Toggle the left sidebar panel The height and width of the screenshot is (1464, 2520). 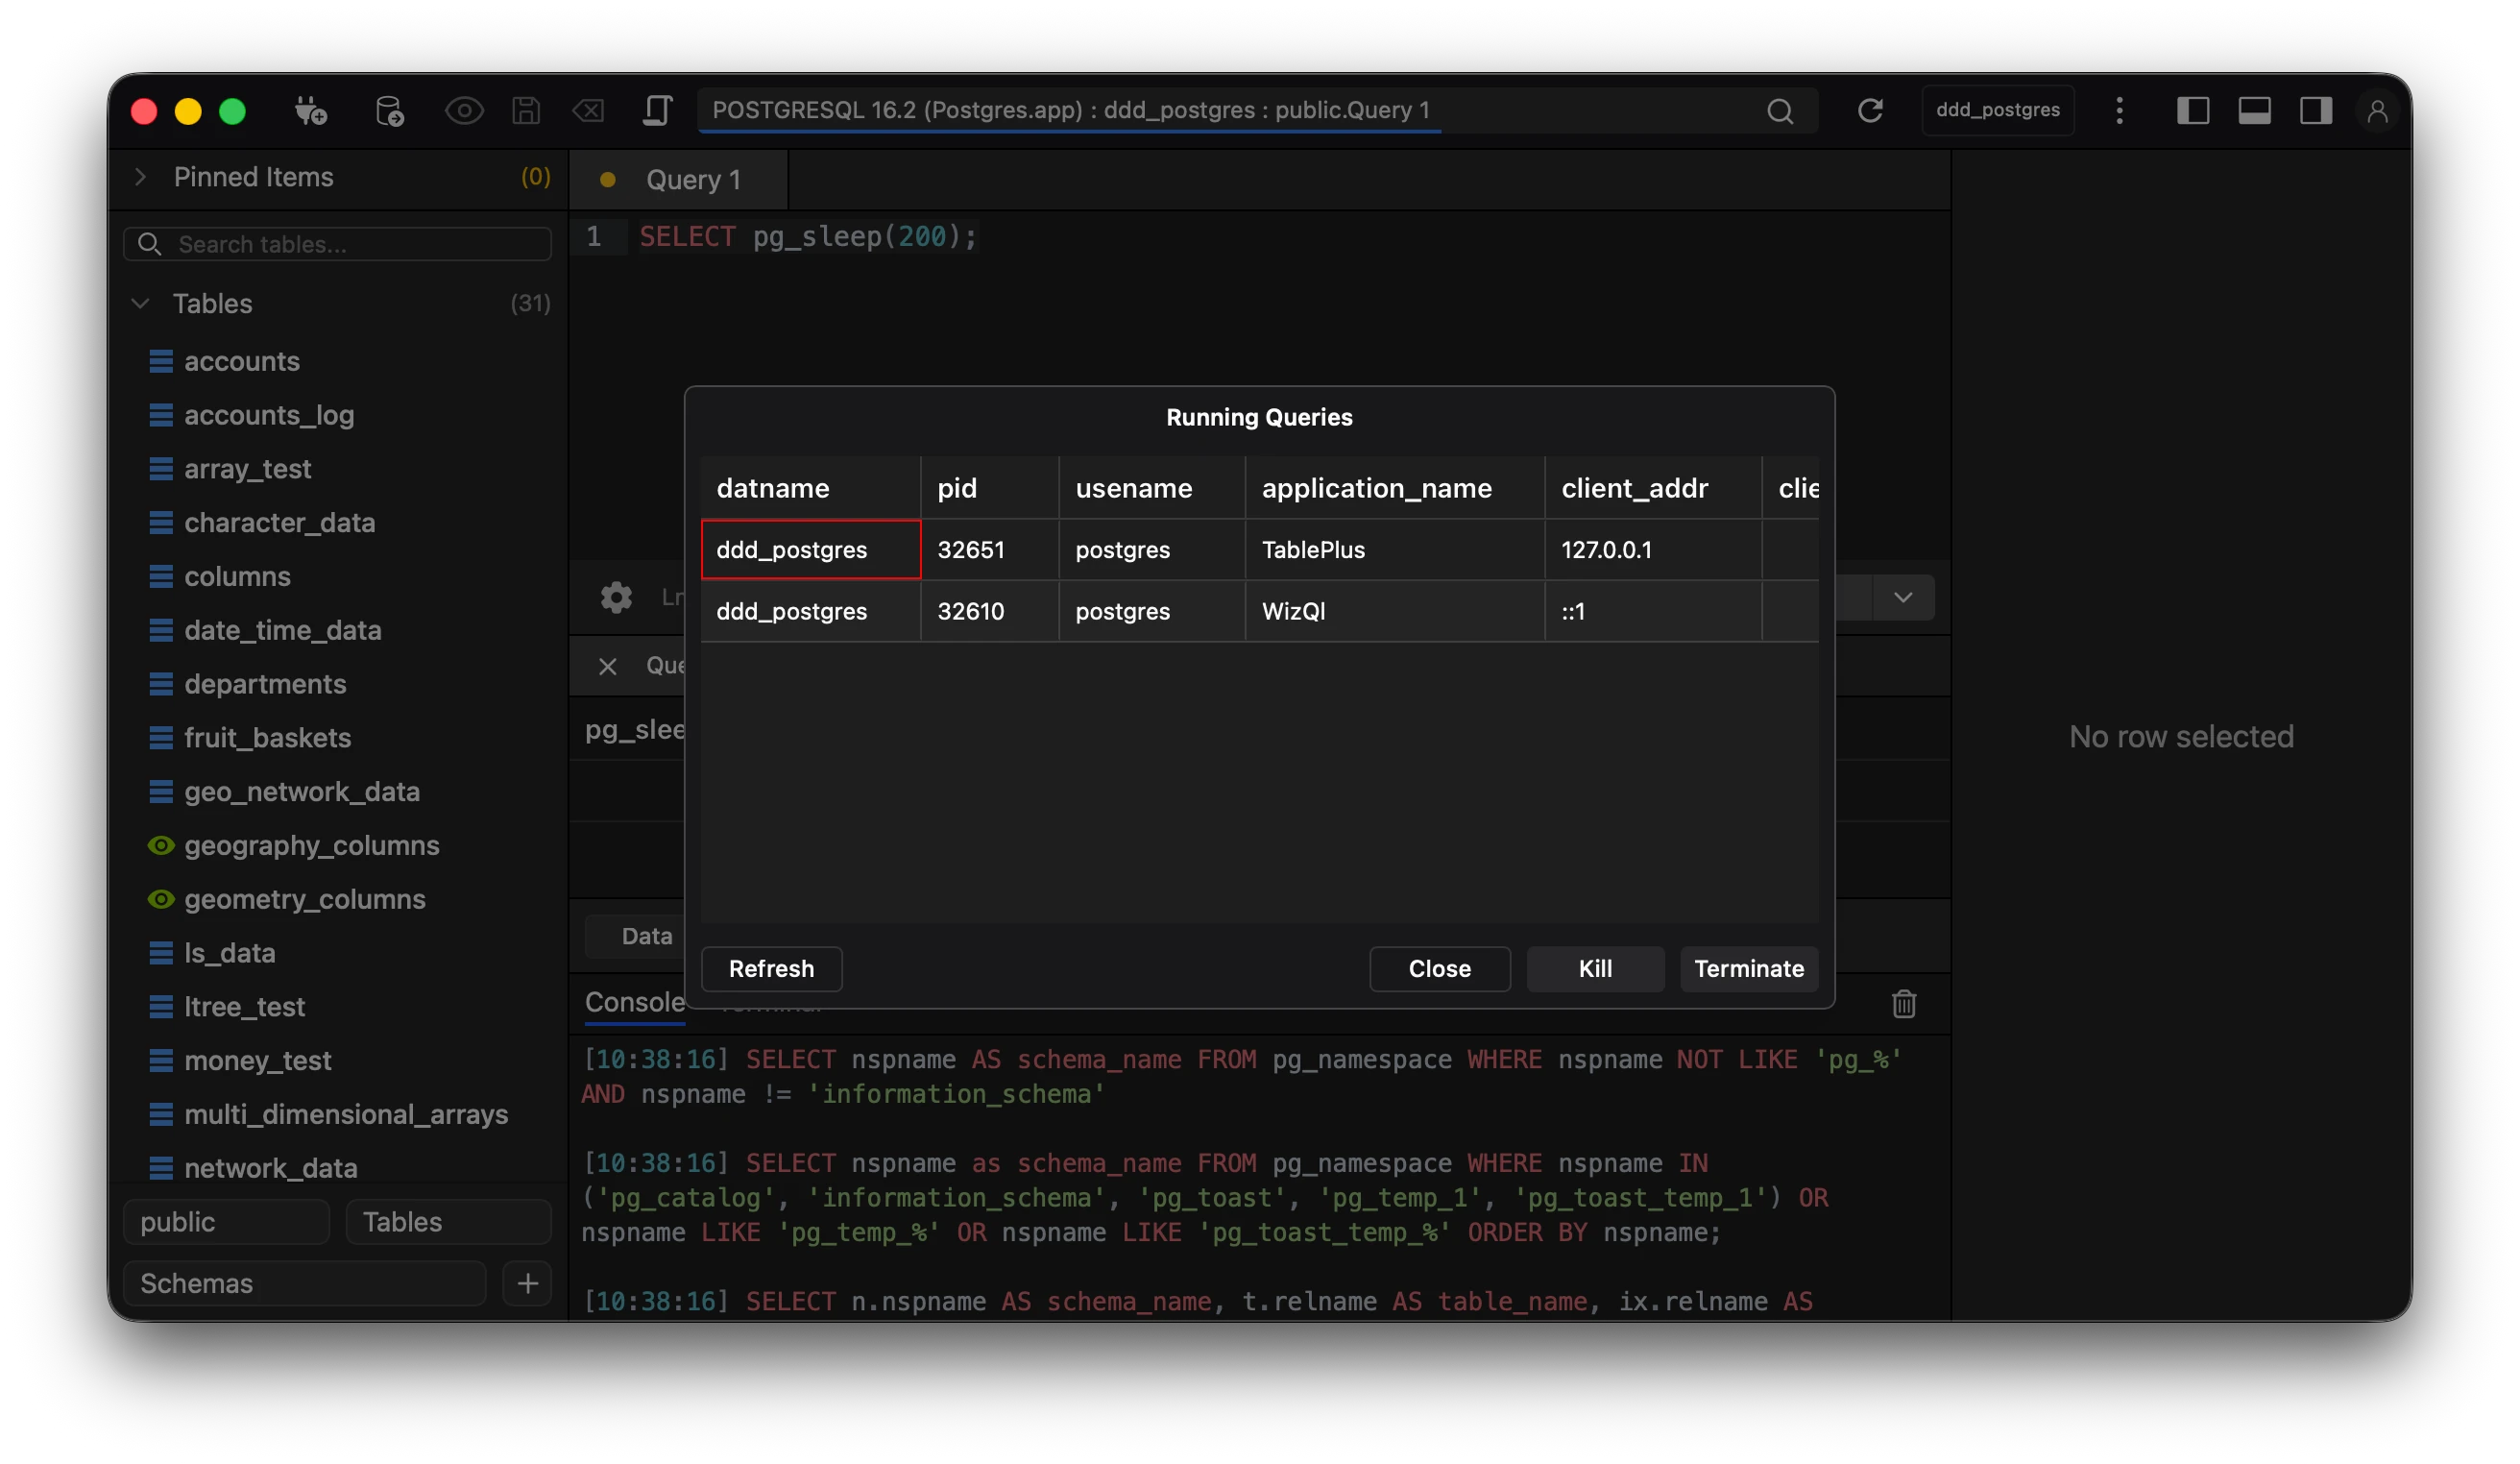(x=2193, y=111)
